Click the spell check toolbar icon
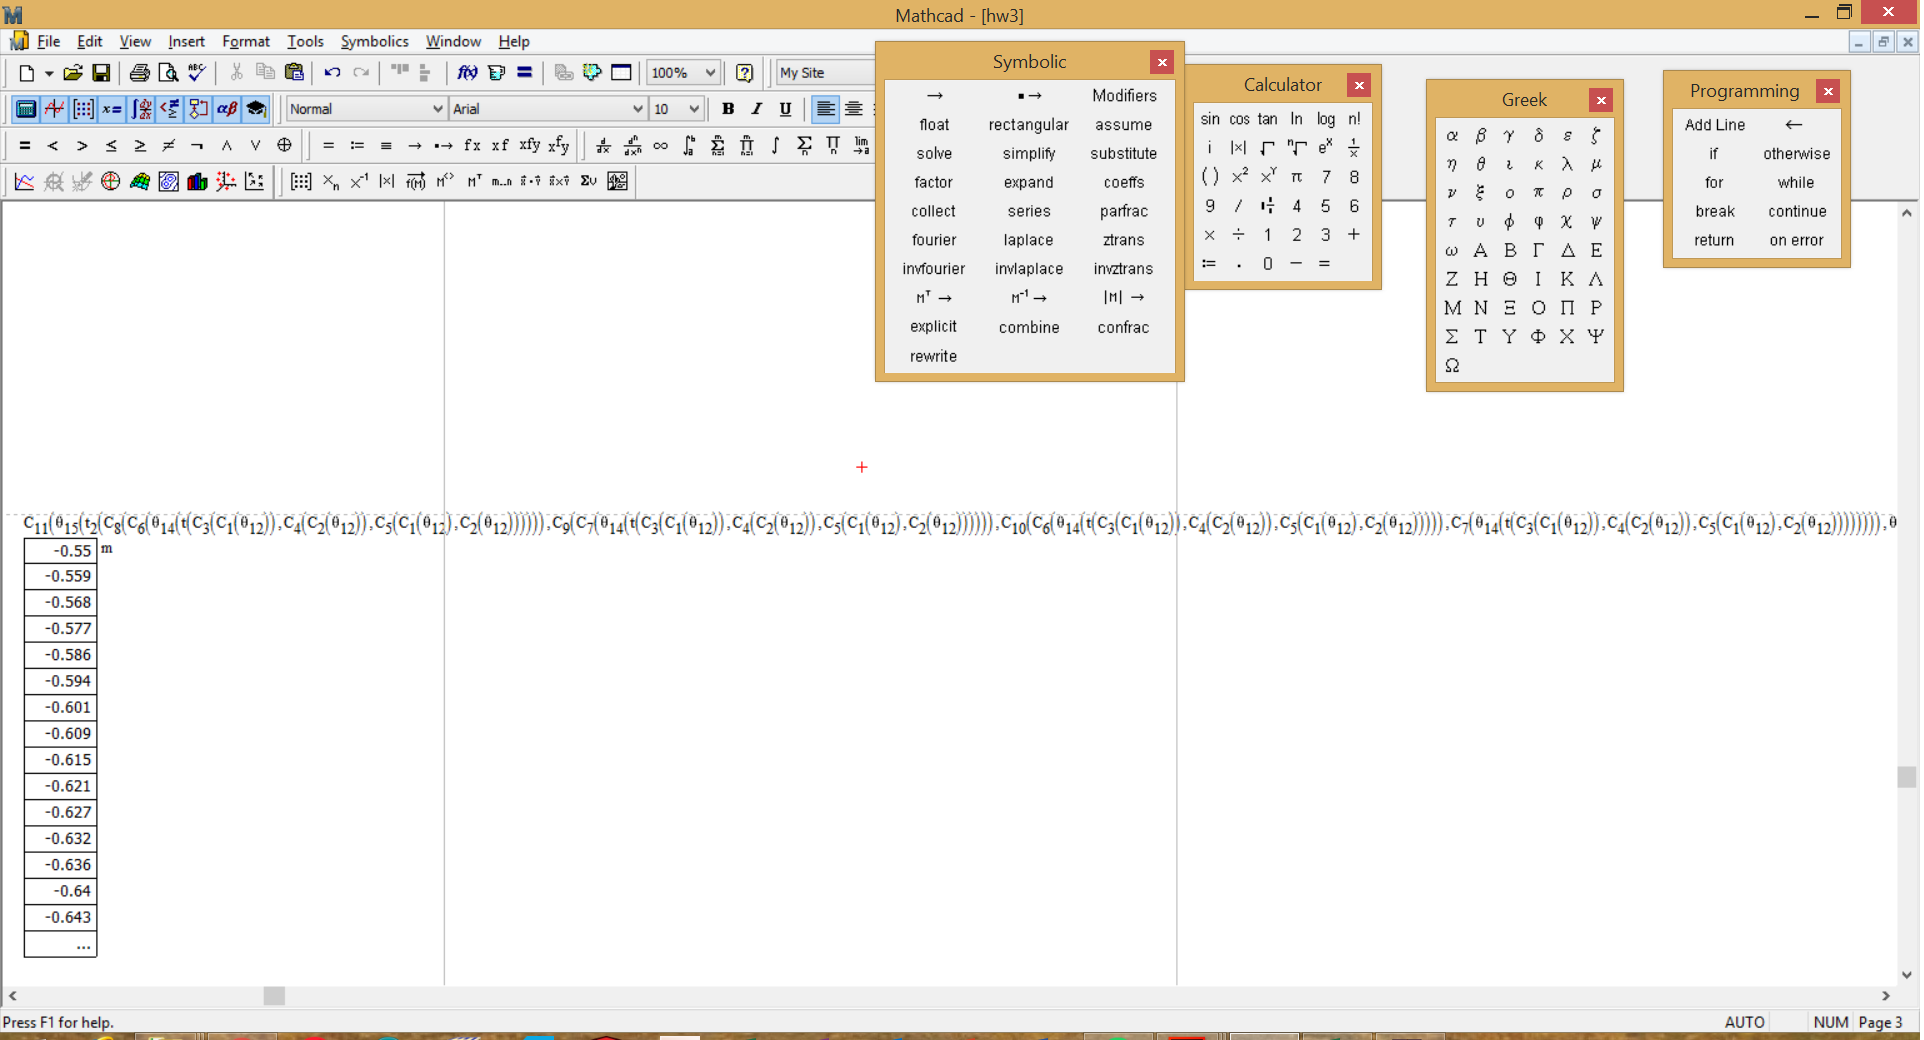 [x=197, y=72]
